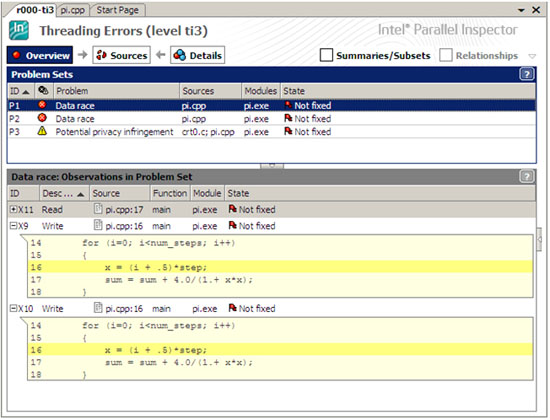Click the Function column header
This screenshot has height=420, width=550.
(x=170, y=193)
